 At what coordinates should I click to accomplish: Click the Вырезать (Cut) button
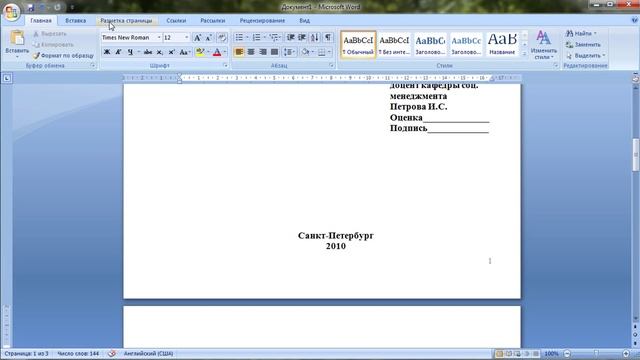pyautogui.click(x=50, y=34)
